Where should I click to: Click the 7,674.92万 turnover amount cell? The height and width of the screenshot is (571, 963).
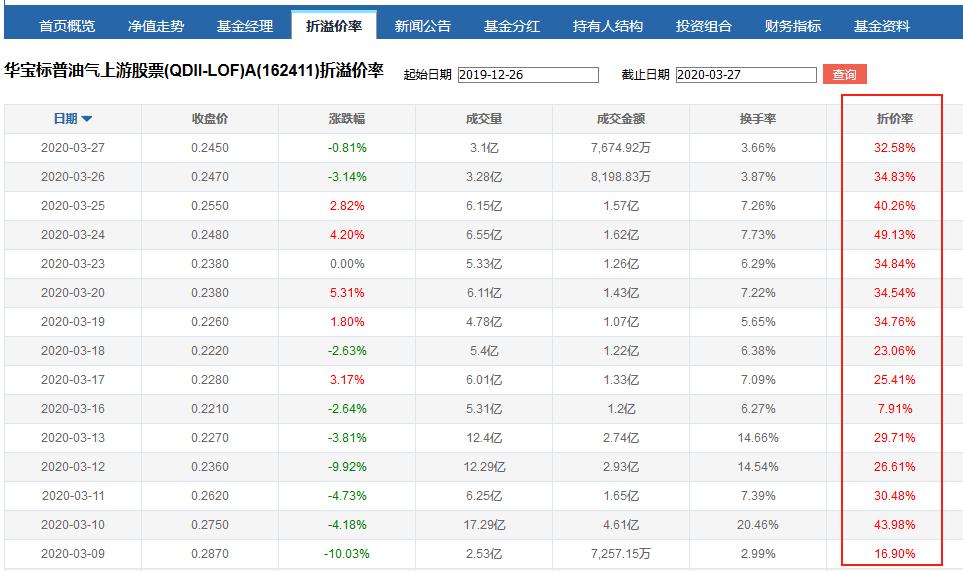point(621,148)
